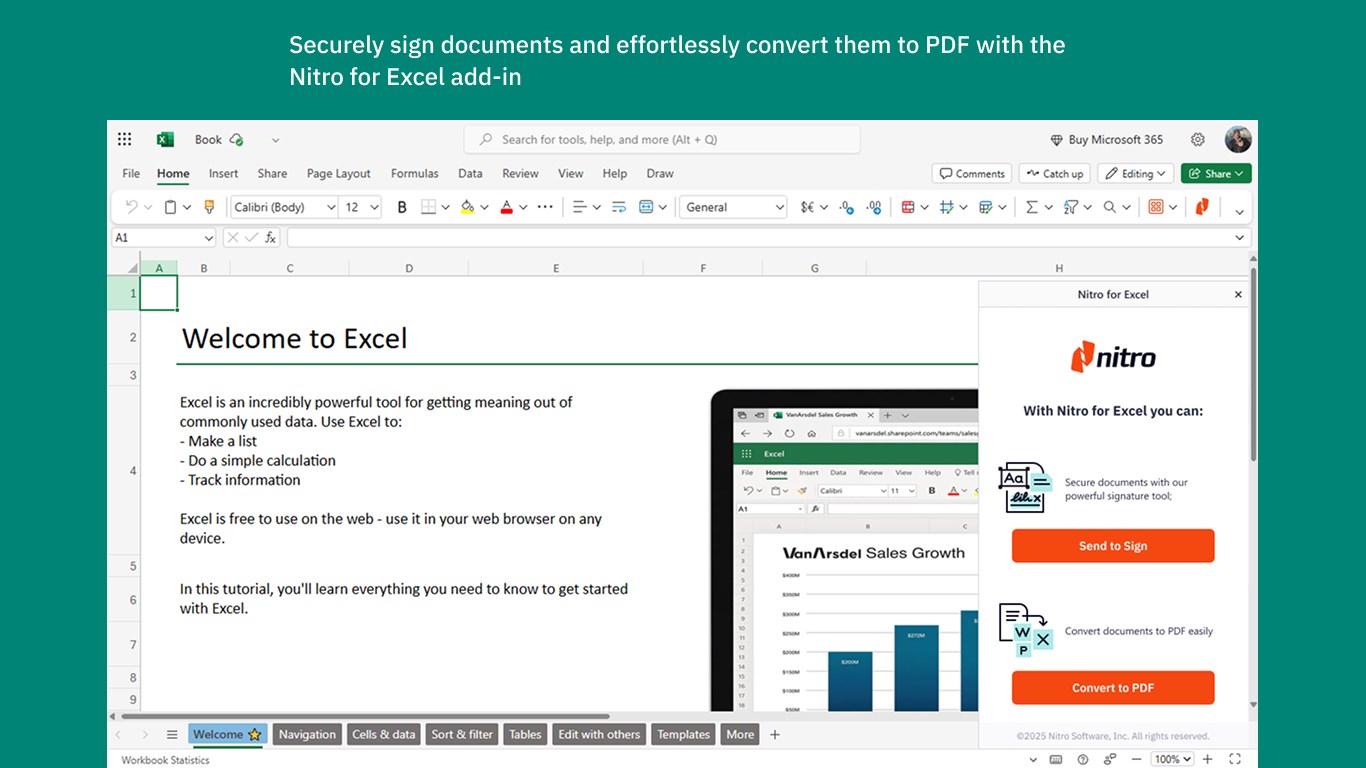The width and height of the screenshot is (1366, 768).
Task: Click the Find magnifier icon
Action: click(x=1110, y=207)
